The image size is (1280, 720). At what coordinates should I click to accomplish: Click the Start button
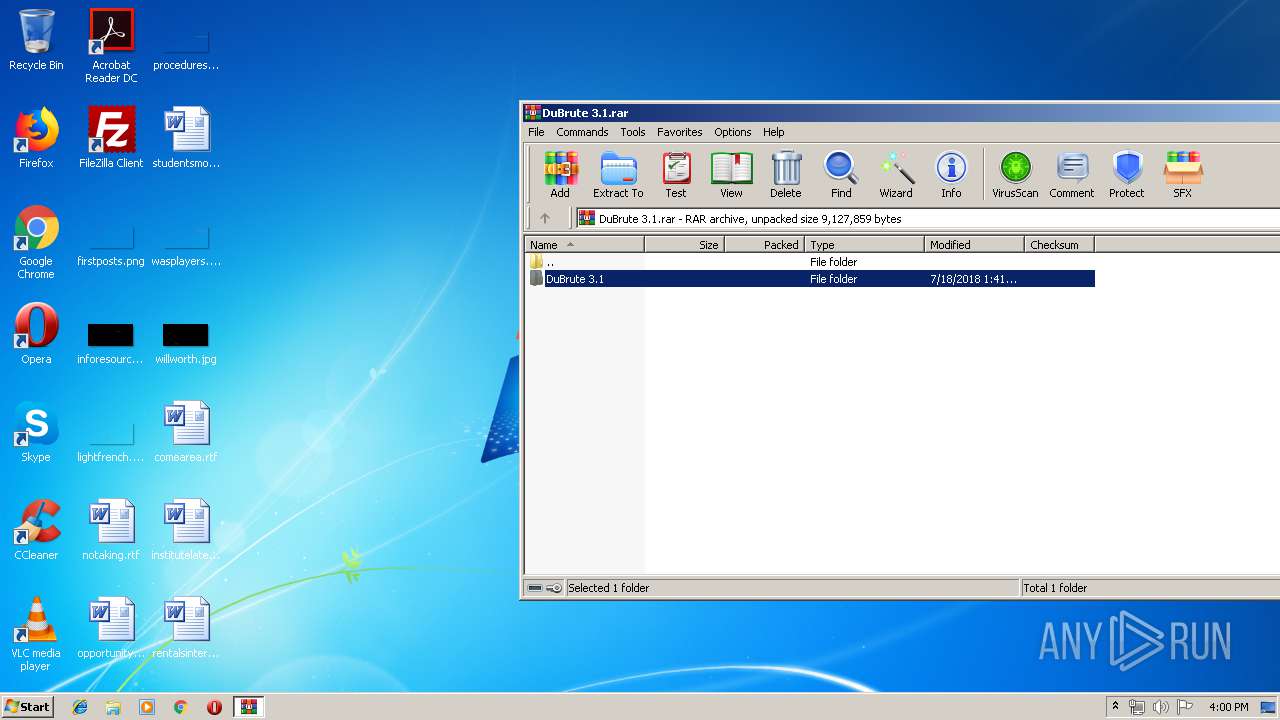coord(27,706)
